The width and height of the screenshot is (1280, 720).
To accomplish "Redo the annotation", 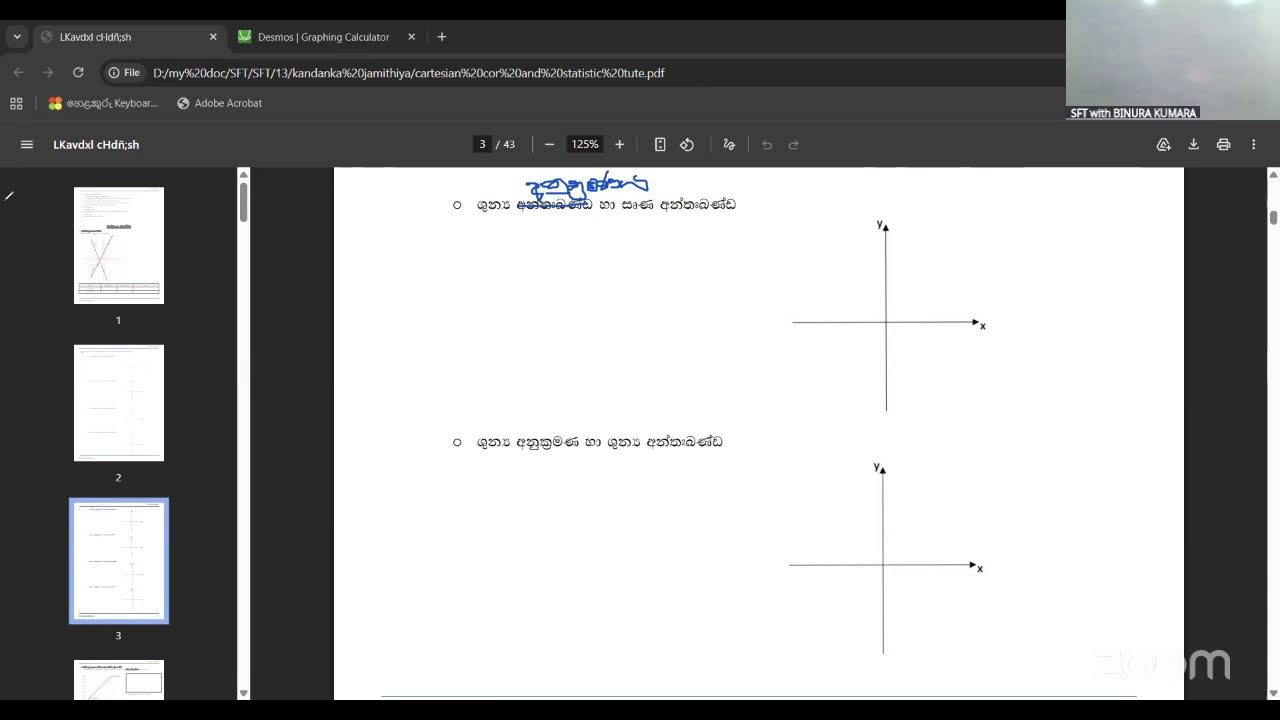I will point(794,145).
